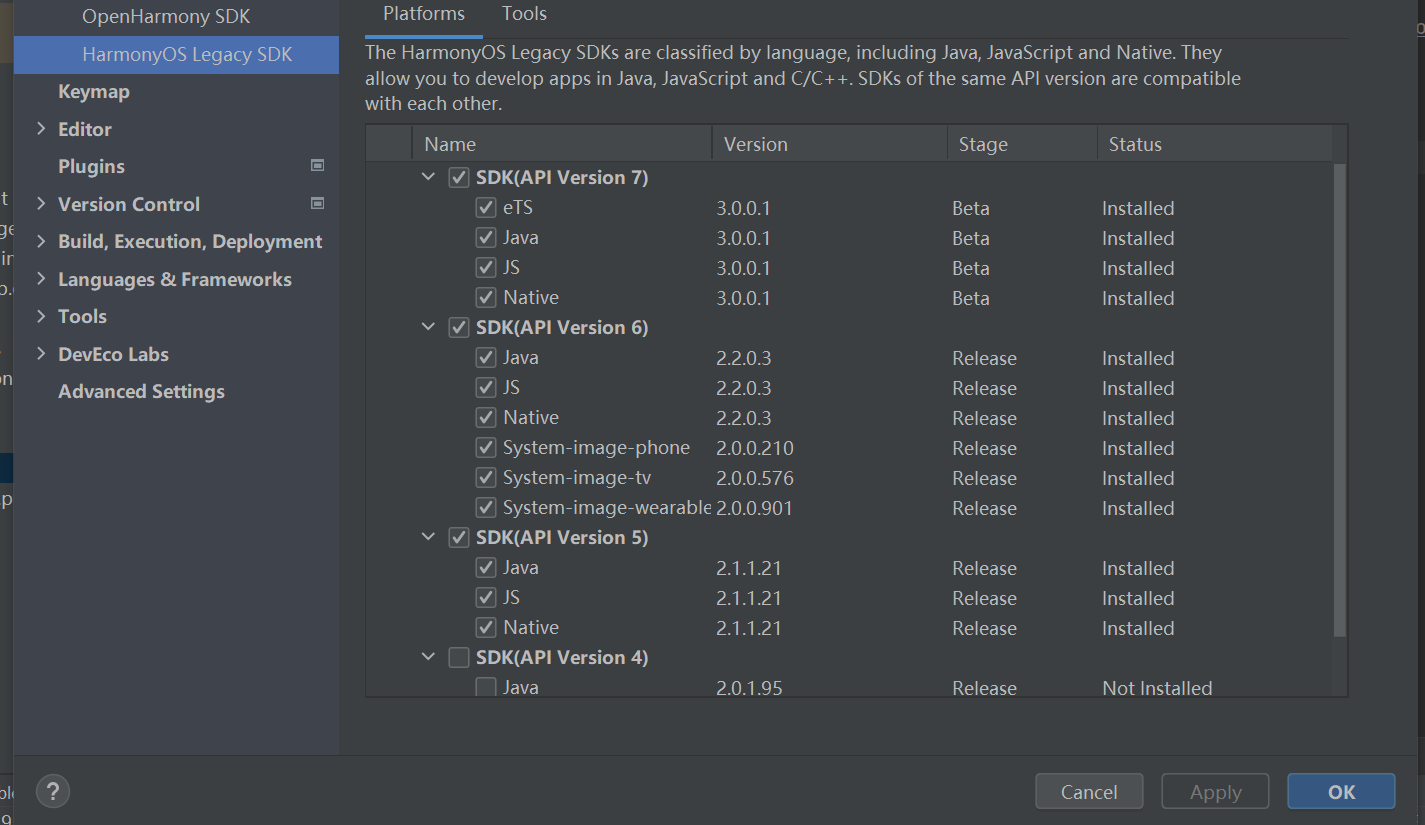Image resolution: width=1425 pixels, height=825 pixels.
Task: Click the Version Control project-level settings icon
Action: pos(317,203)
